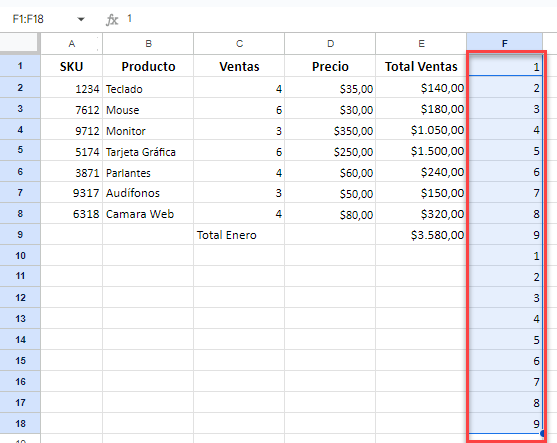This screenshot has height=443, width=557.
Task: Click cell F1 containing 1
Action: point(504,66)
